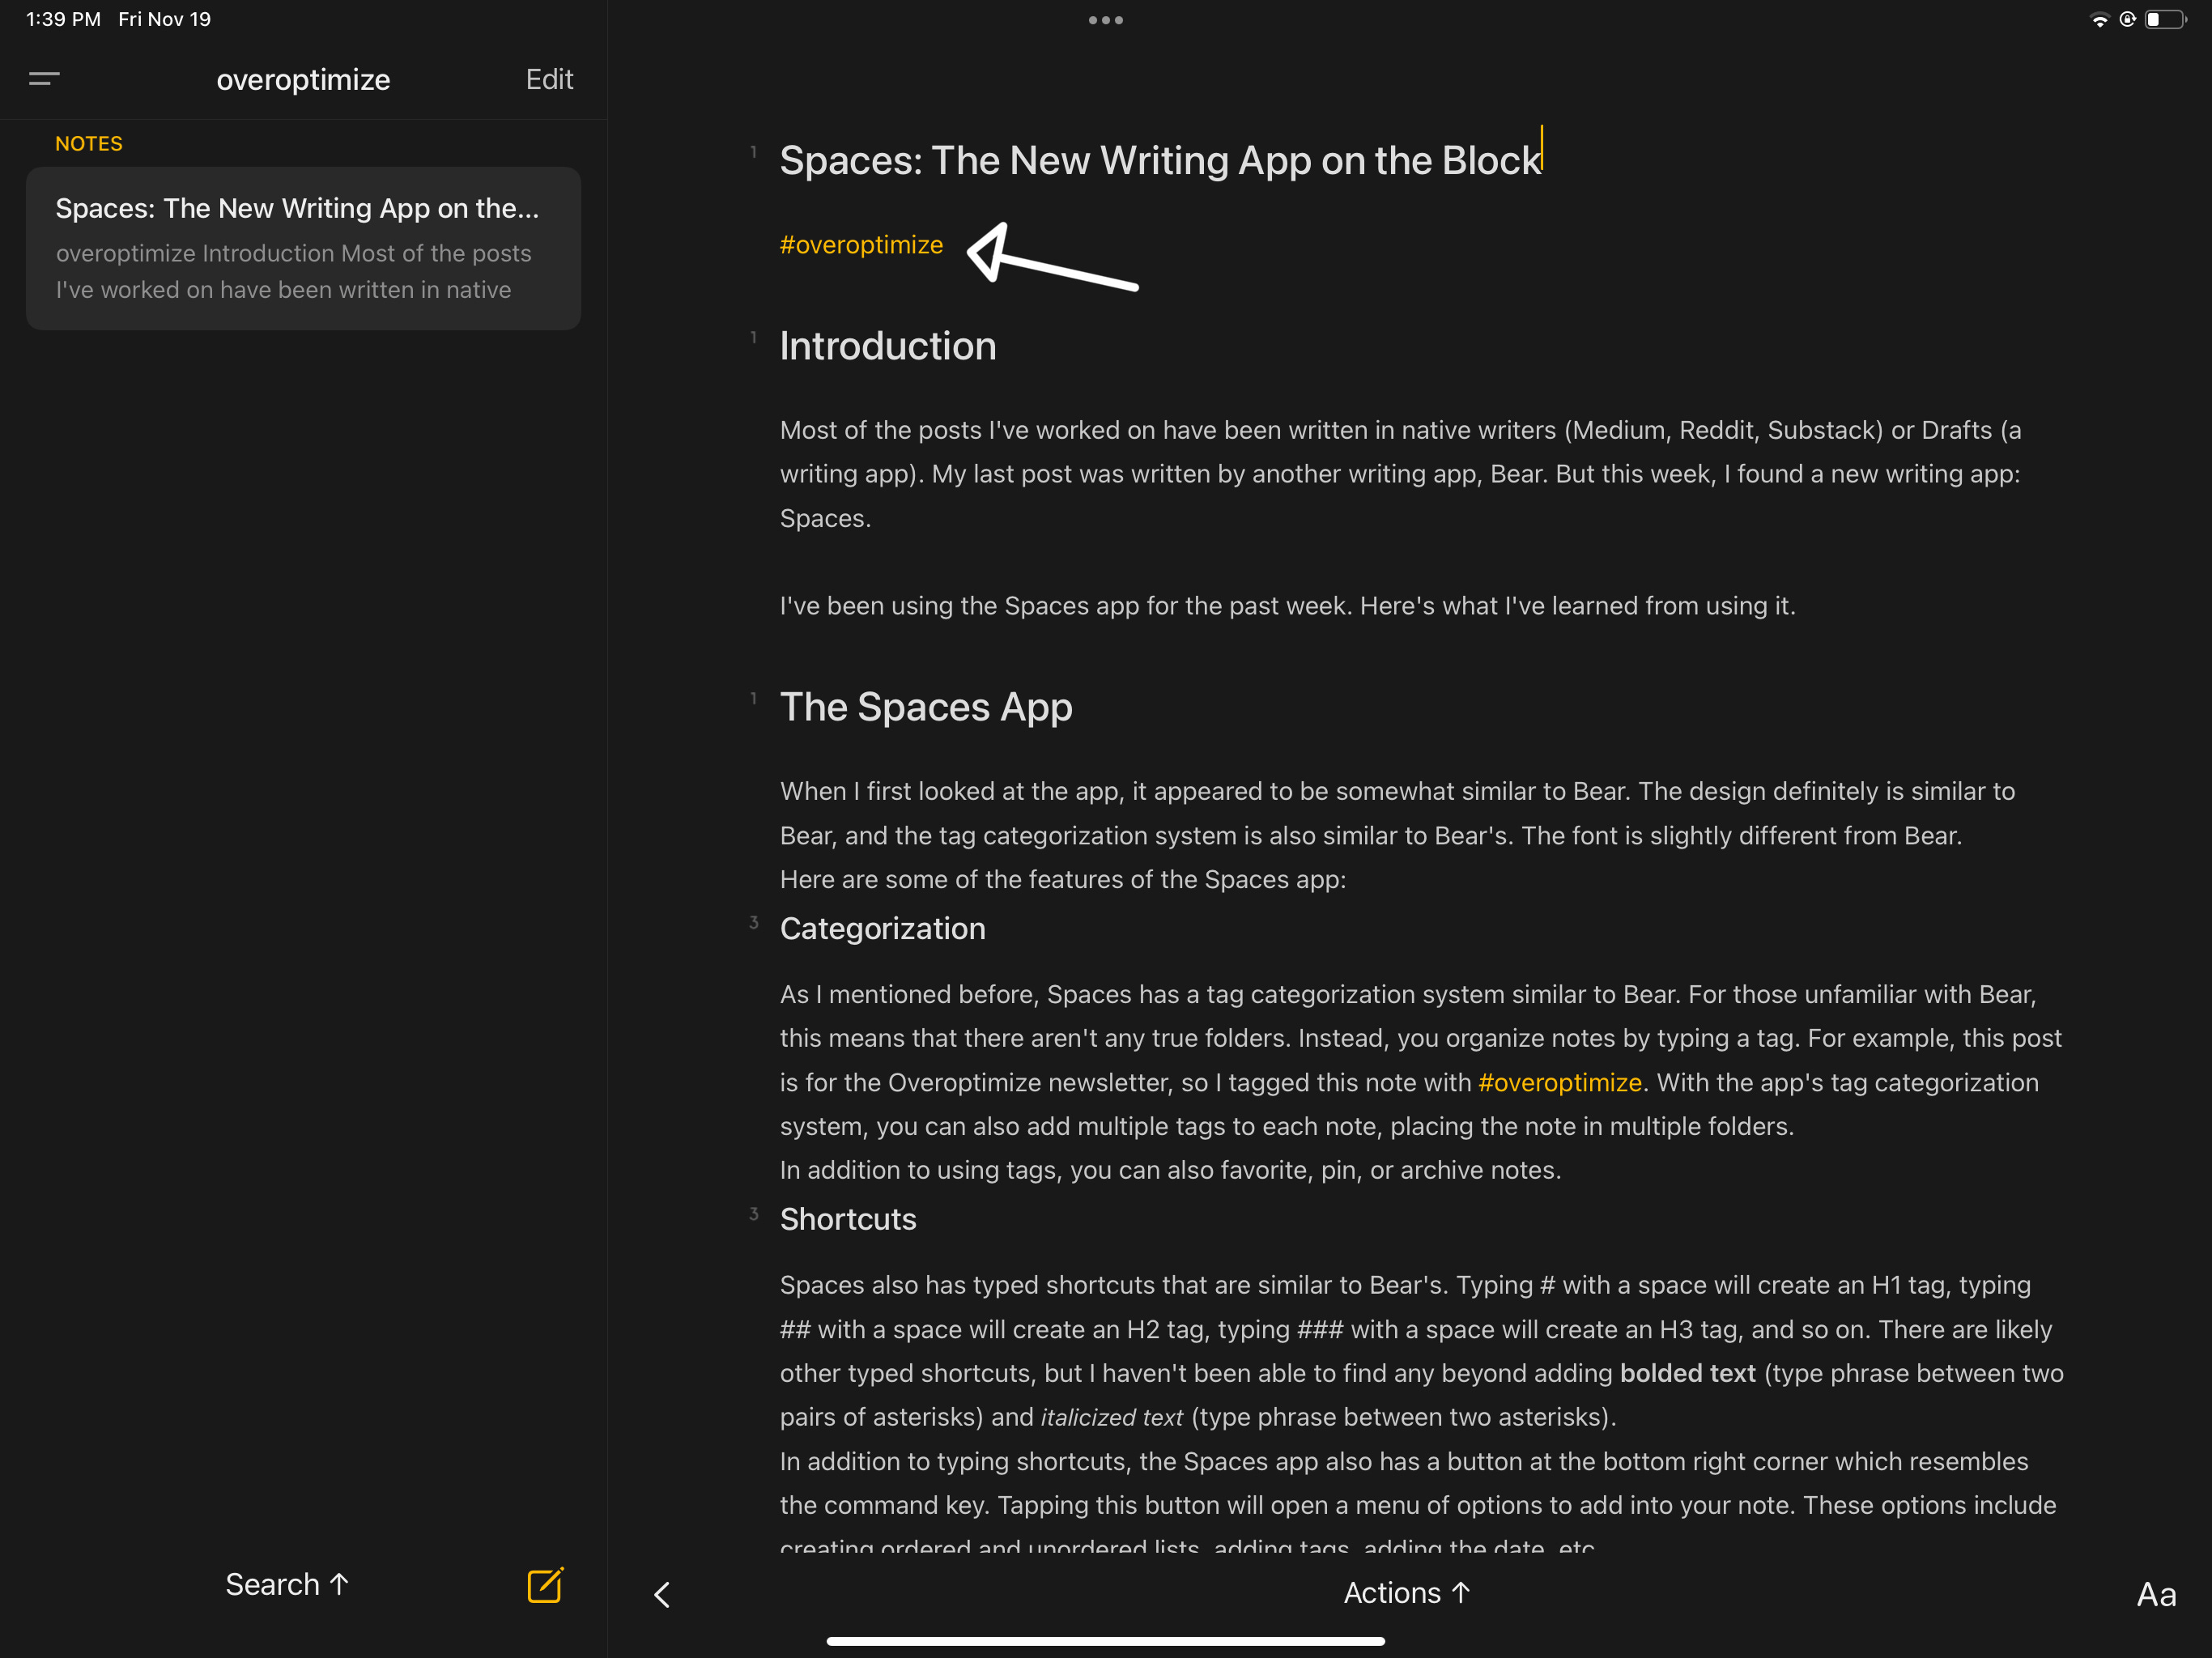The width and height of the screenshot is (2212, 1658).
Task: Click the Introduction heading
Action: [887, 346]
